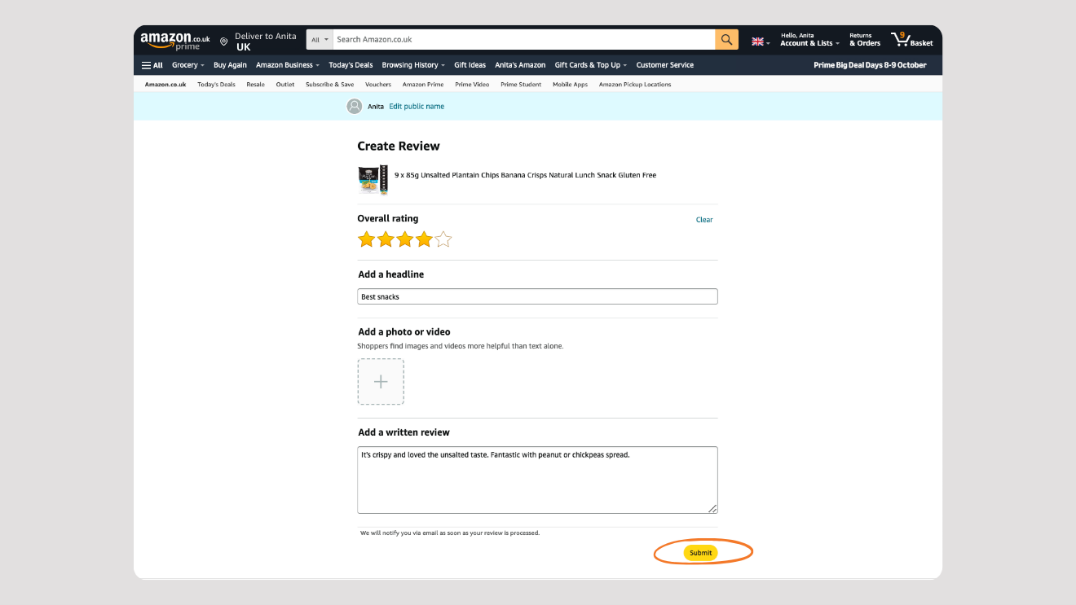Open the All search category dropdown

point(319,40)
